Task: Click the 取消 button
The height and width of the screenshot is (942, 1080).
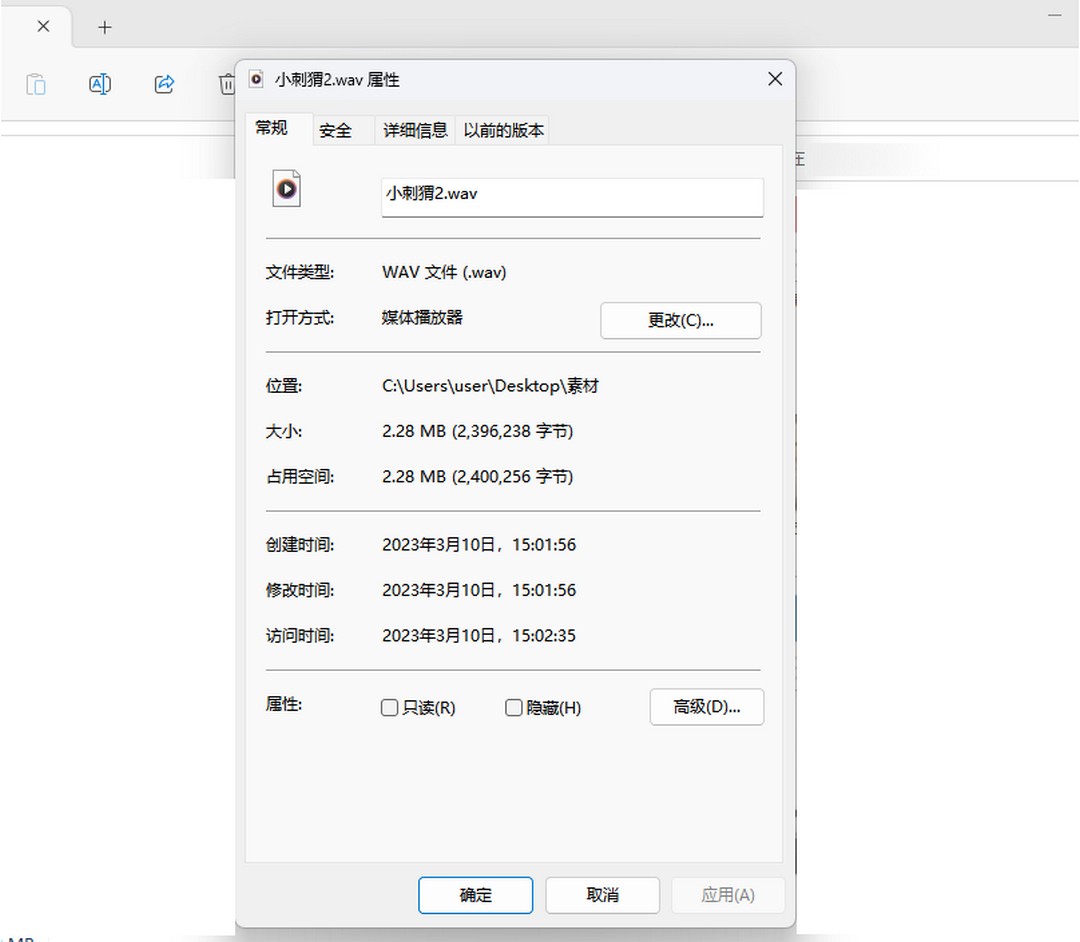Action: (602, 895)
